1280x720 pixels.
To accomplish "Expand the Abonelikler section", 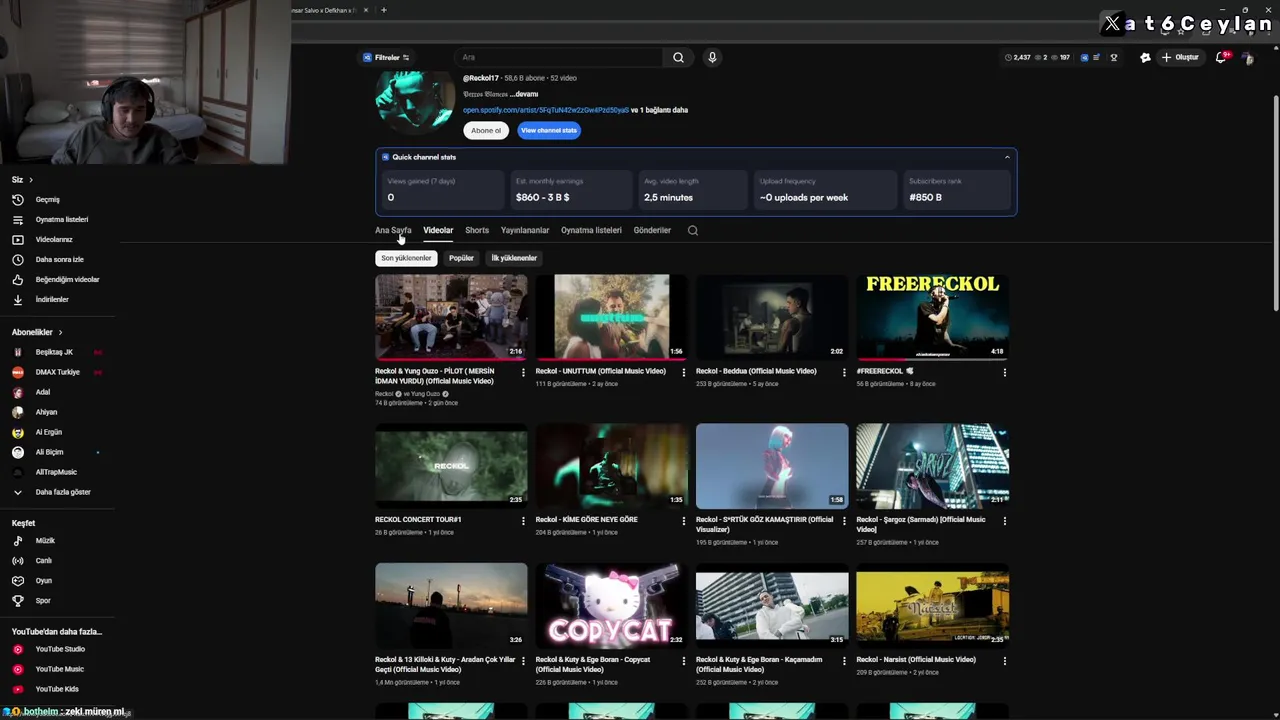I will pos(37,332).
